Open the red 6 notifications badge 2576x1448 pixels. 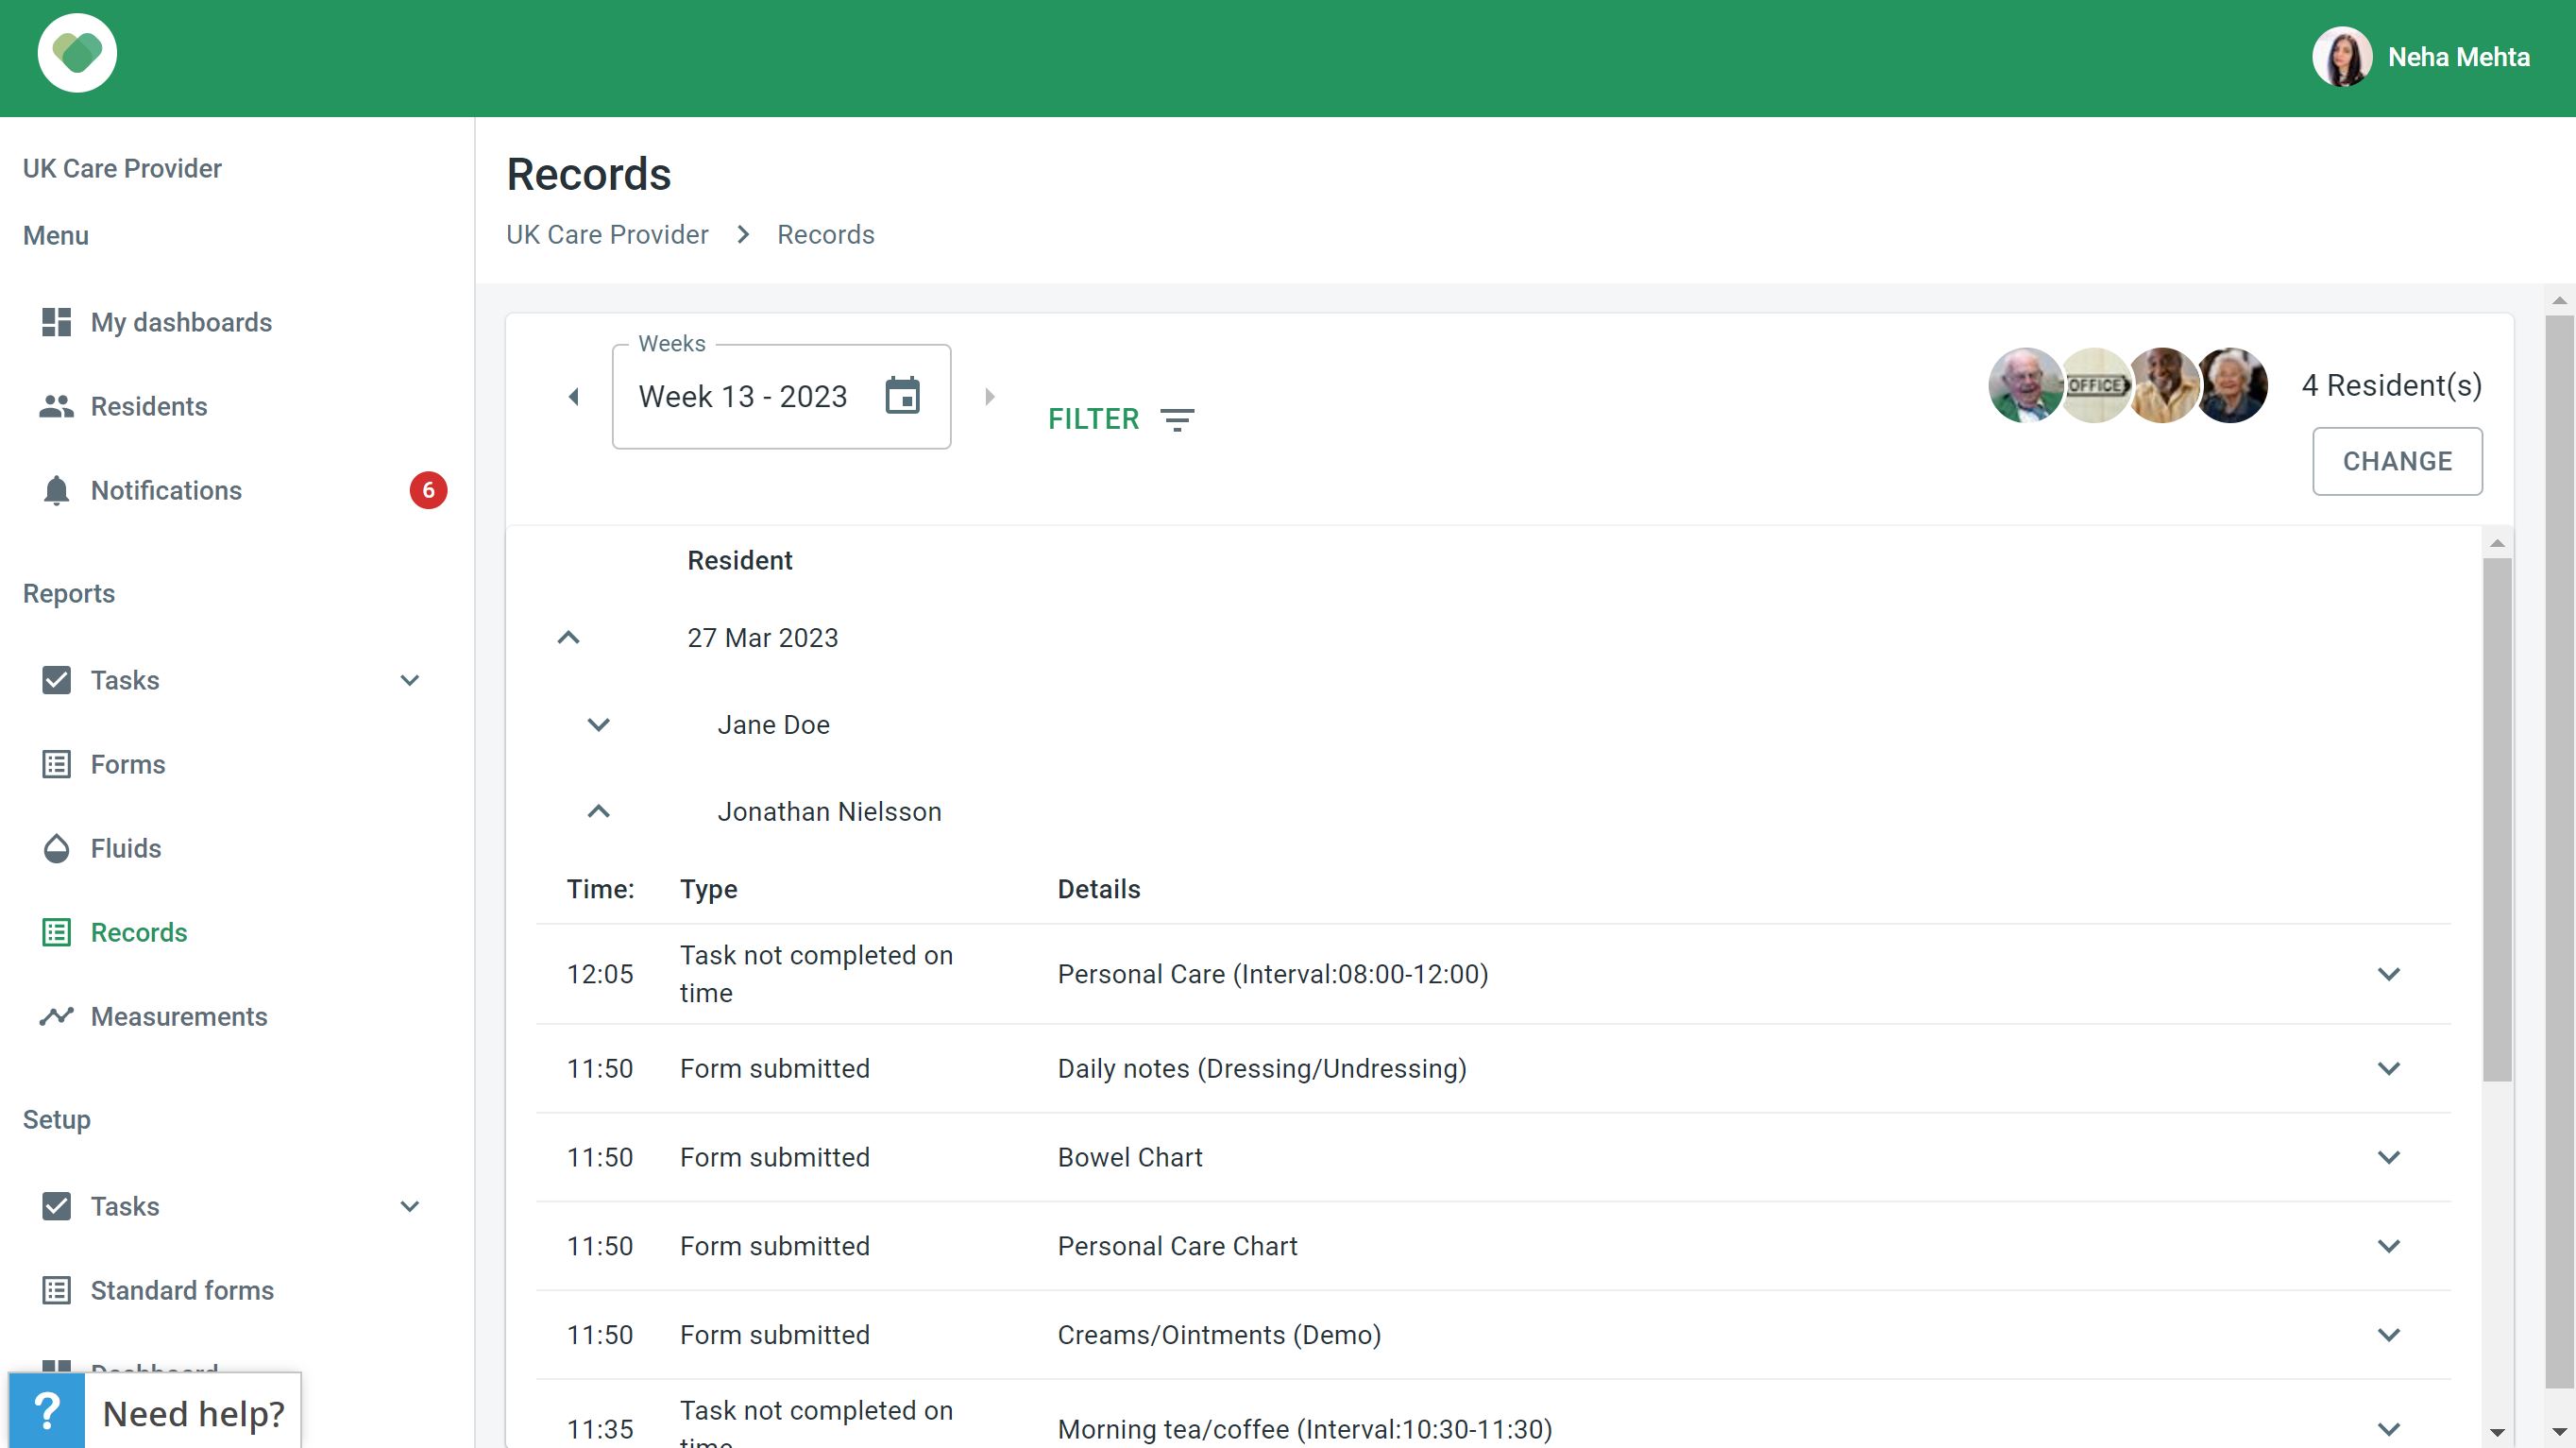tap(428, 490)
